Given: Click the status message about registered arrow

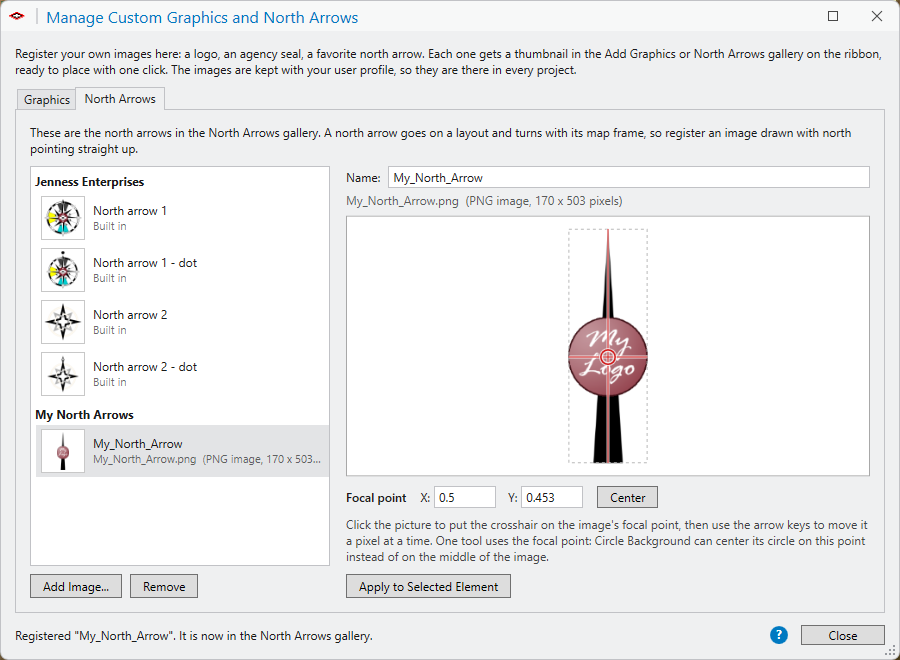Looking at the screenshot, I should [194, 635].
